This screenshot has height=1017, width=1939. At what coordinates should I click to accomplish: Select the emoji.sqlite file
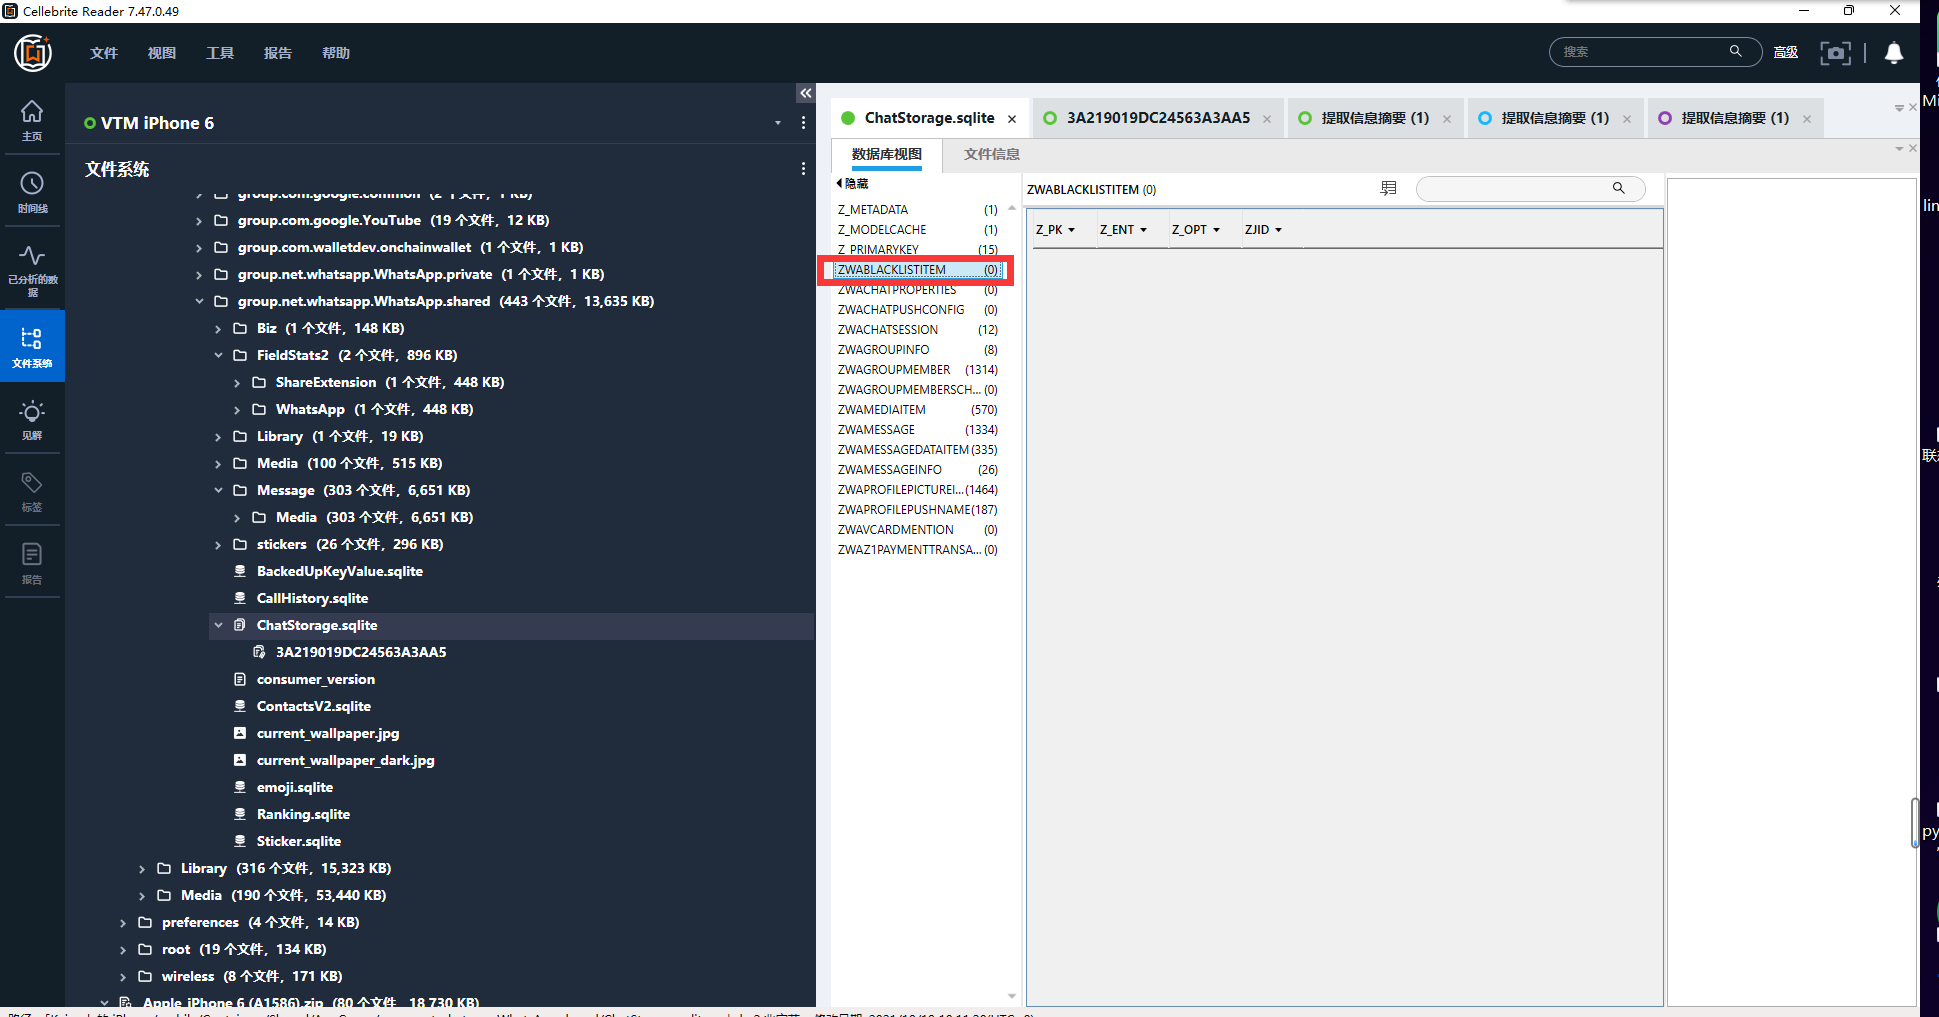point(294,787)
